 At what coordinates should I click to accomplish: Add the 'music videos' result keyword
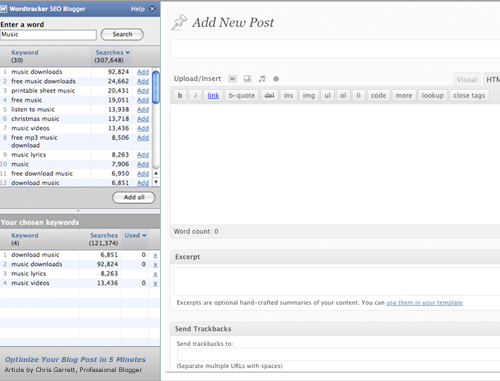pyautogui.click(x=143, y=128)
